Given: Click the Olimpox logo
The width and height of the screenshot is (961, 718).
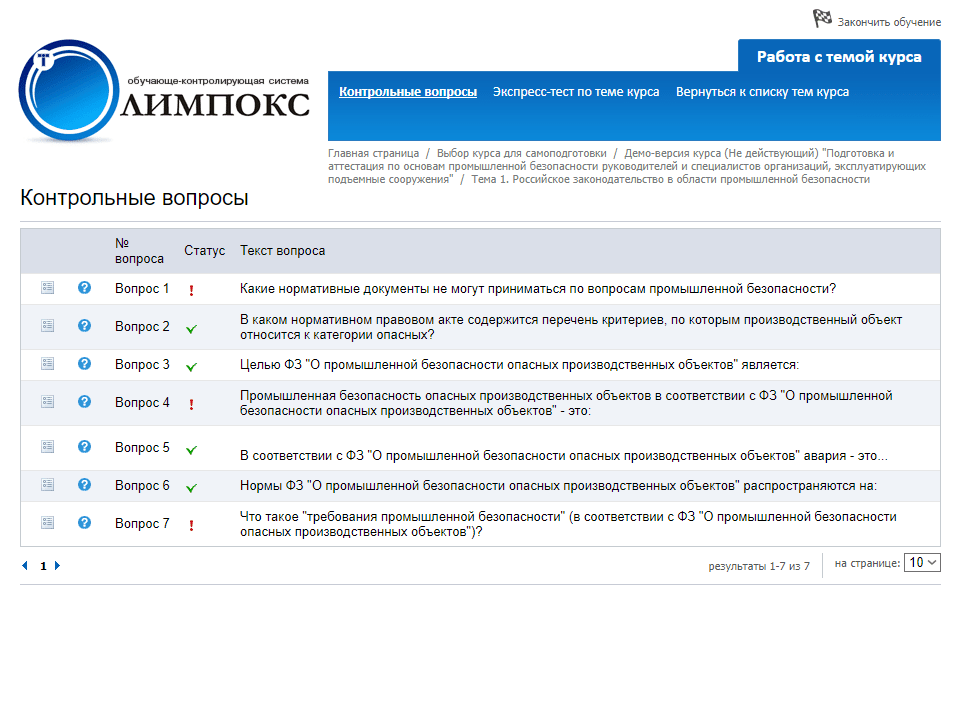Looking at the screenshot, I should pyautogui.click(x=165, y=92).
